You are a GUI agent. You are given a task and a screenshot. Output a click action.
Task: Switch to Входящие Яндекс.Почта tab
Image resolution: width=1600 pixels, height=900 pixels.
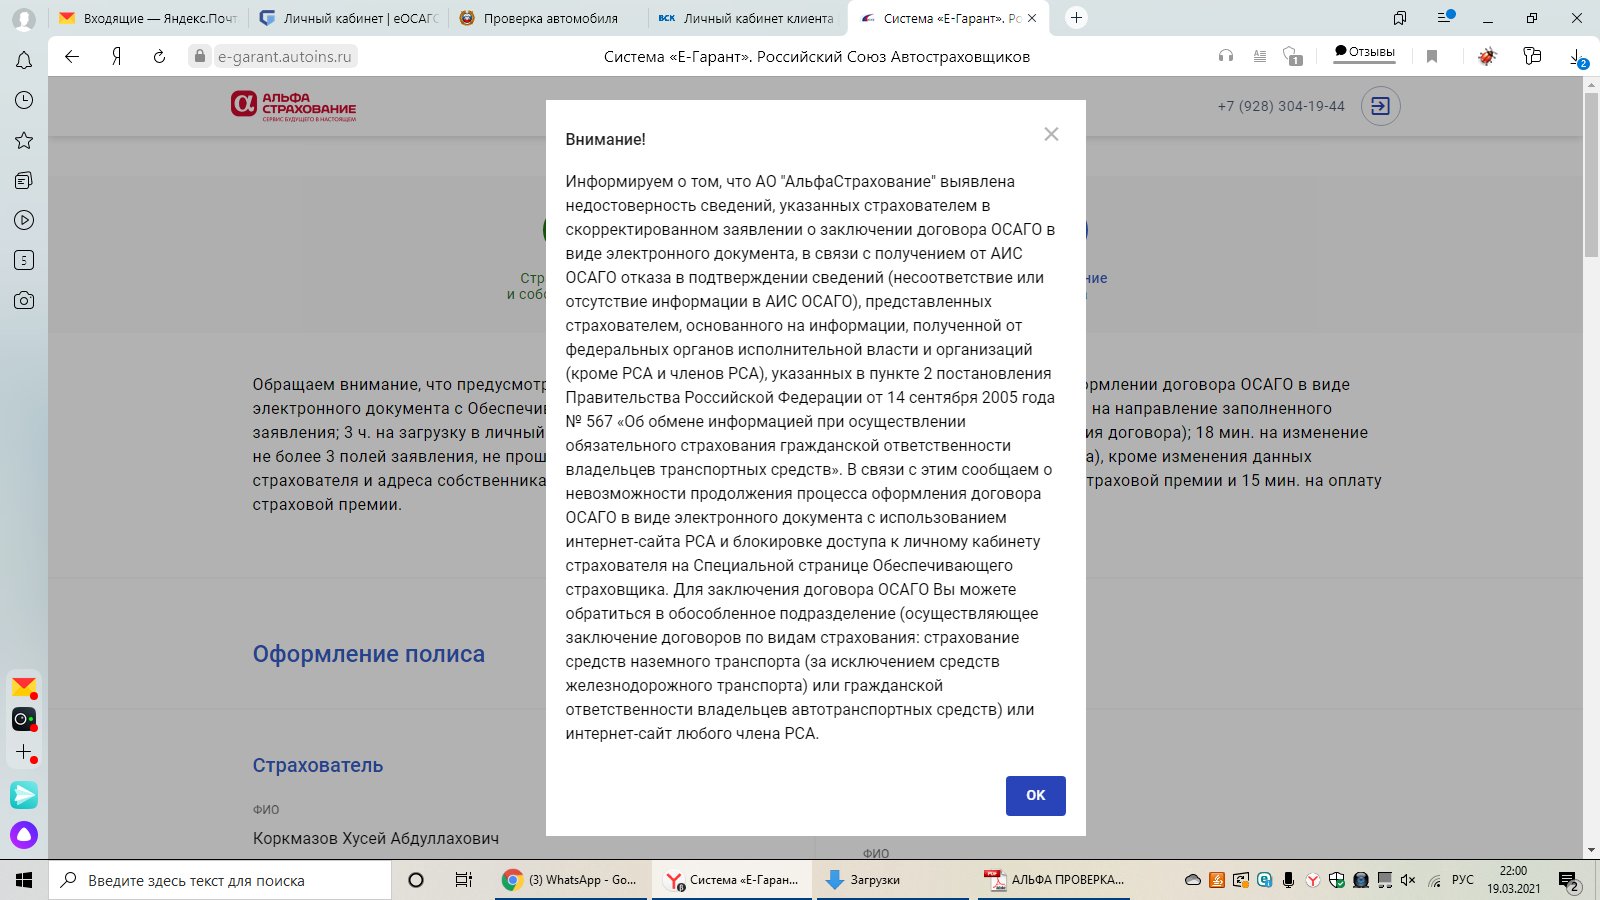point(148,18)
